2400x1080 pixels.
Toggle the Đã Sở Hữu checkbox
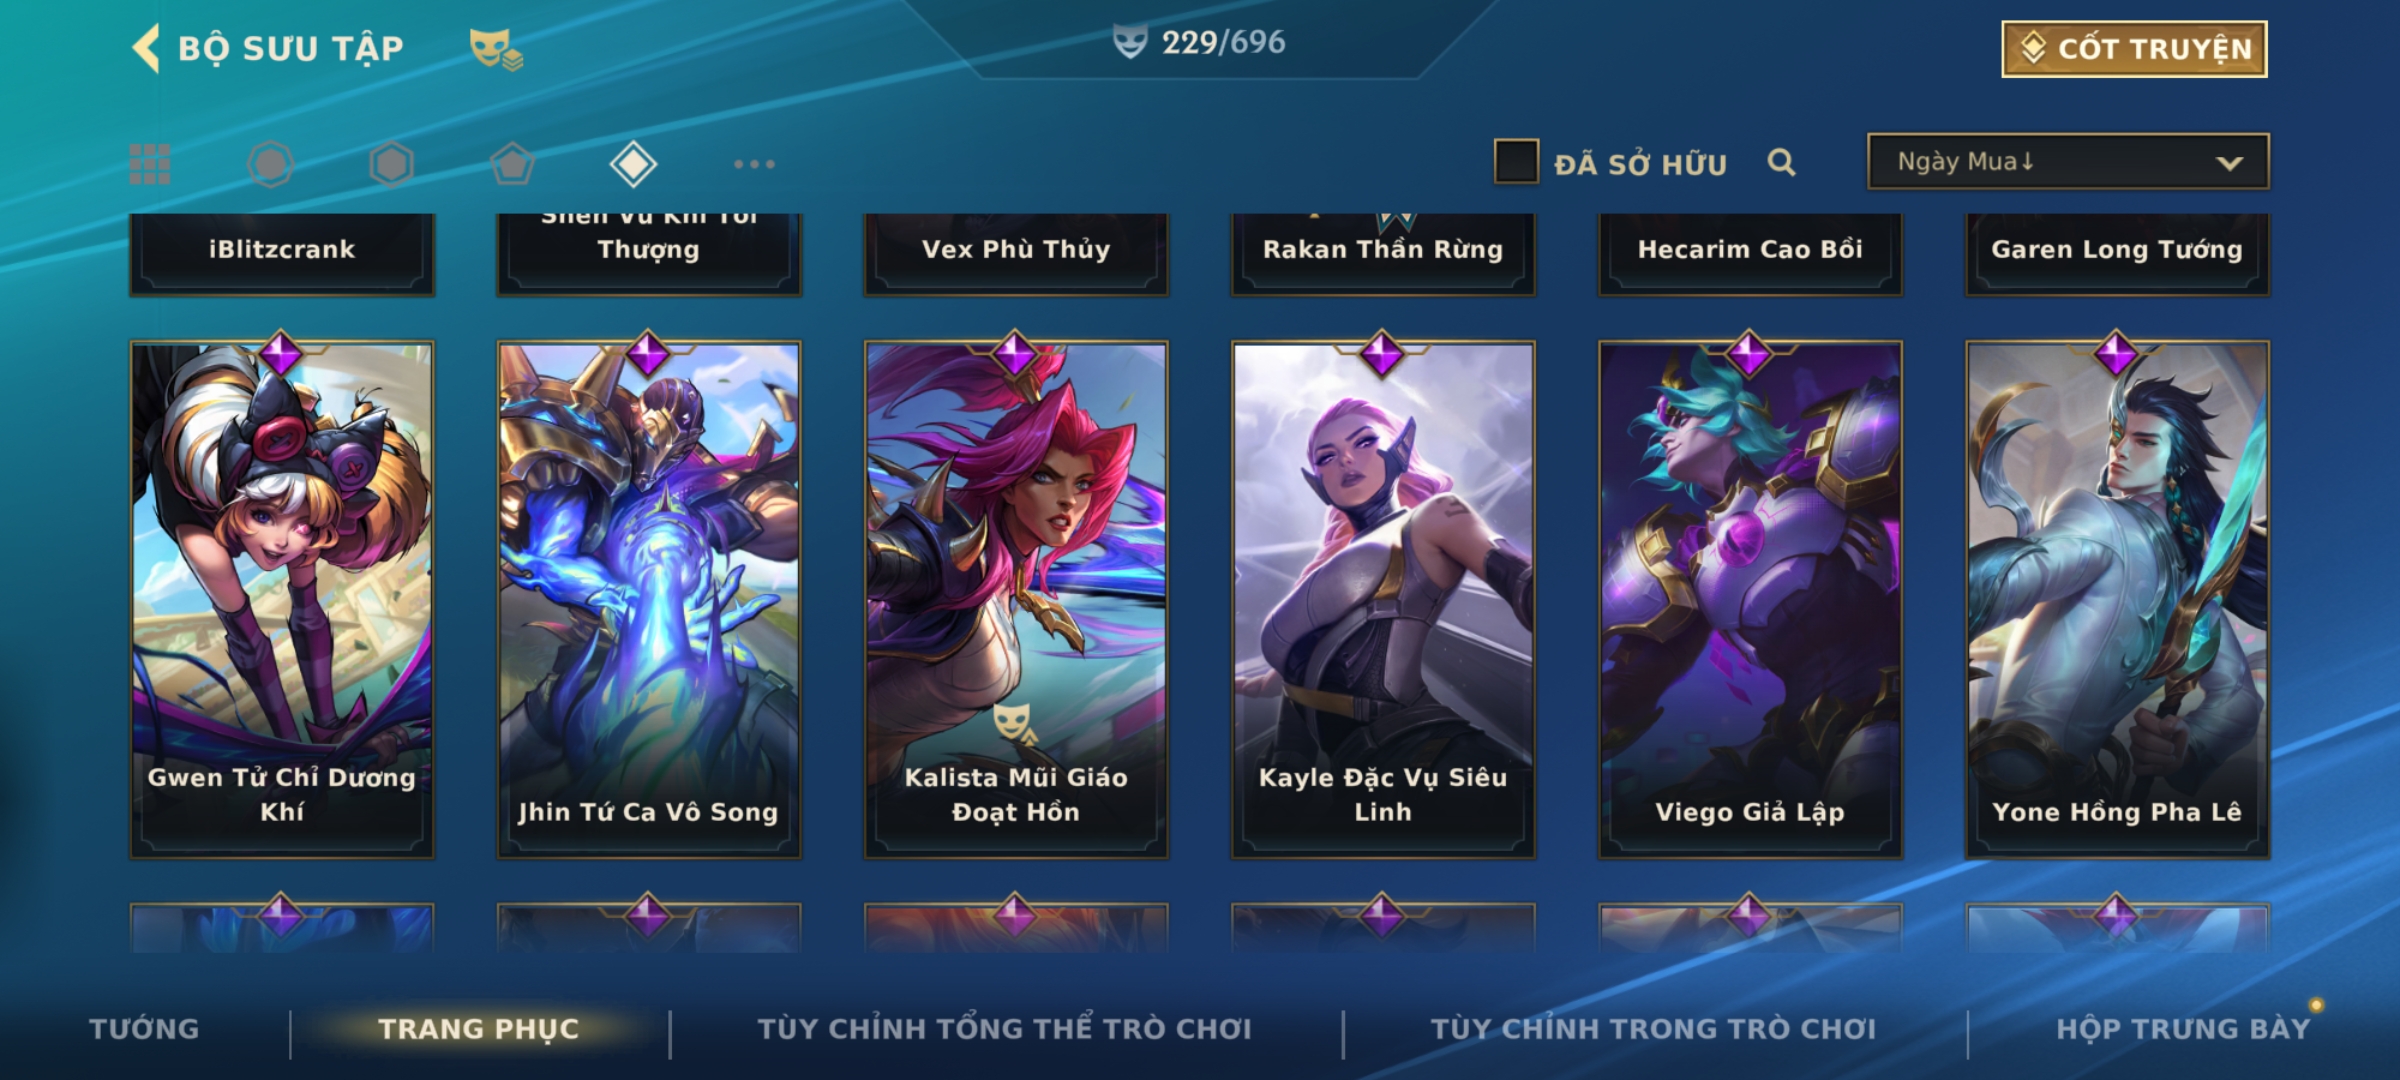[x=1516, y=162]
